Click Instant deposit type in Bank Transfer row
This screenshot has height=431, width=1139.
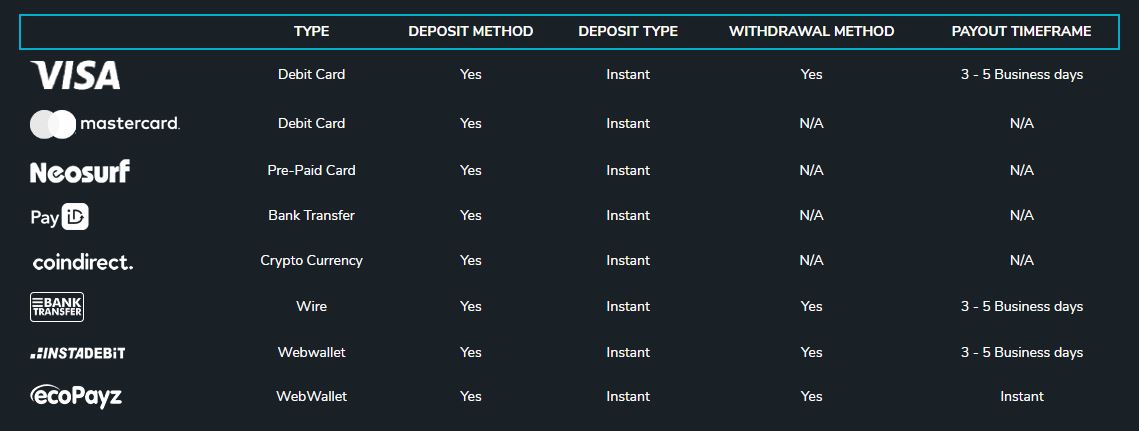[628, 306]
